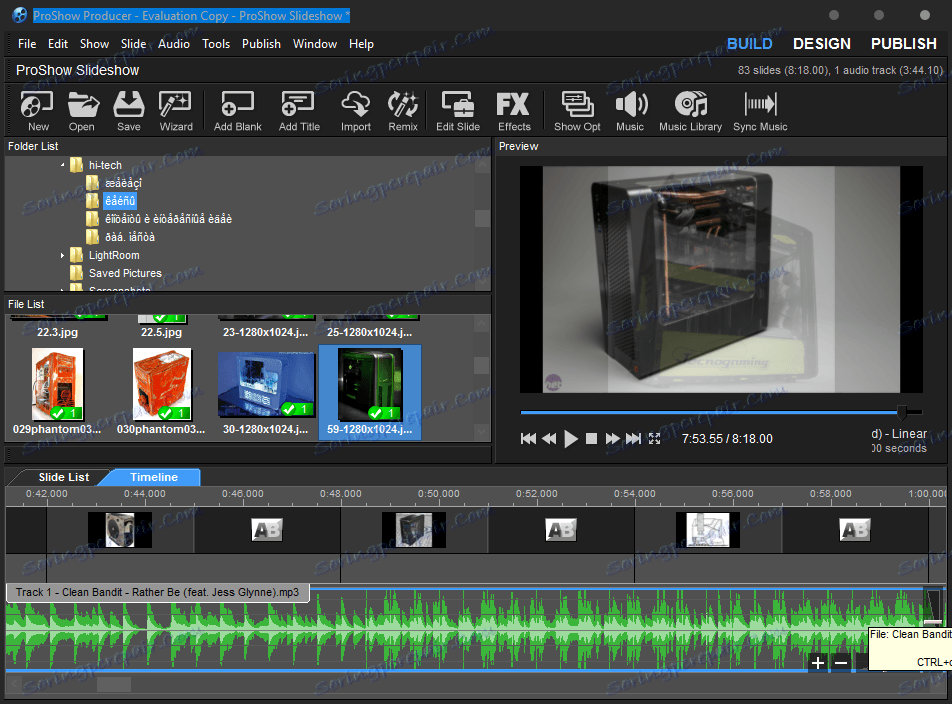Switch to the PUBLISH workspace
The width and height of the screenshot is (952, 704).
tap(903, 44)
